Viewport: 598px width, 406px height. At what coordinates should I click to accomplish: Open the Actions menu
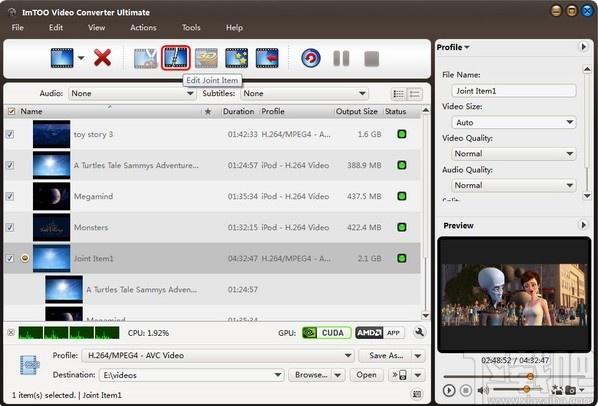[143, 27]
